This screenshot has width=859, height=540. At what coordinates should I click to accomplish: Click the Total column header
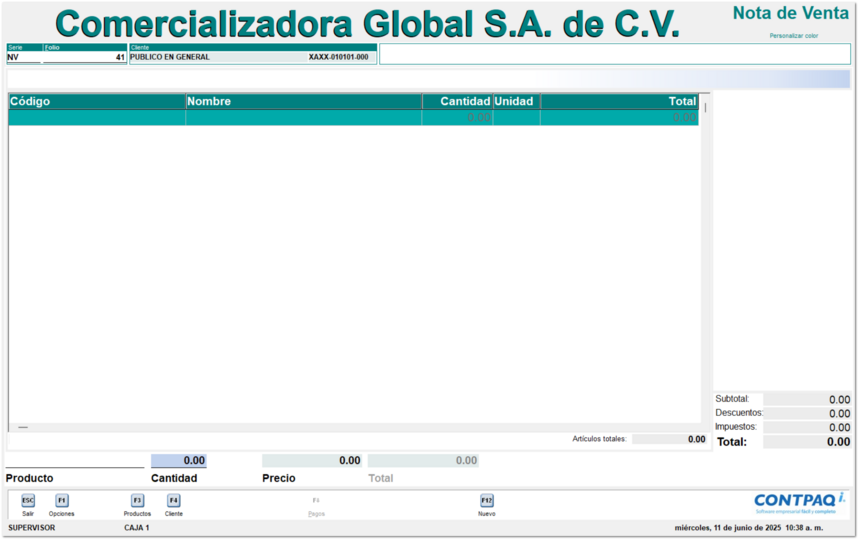coord(620,101)
